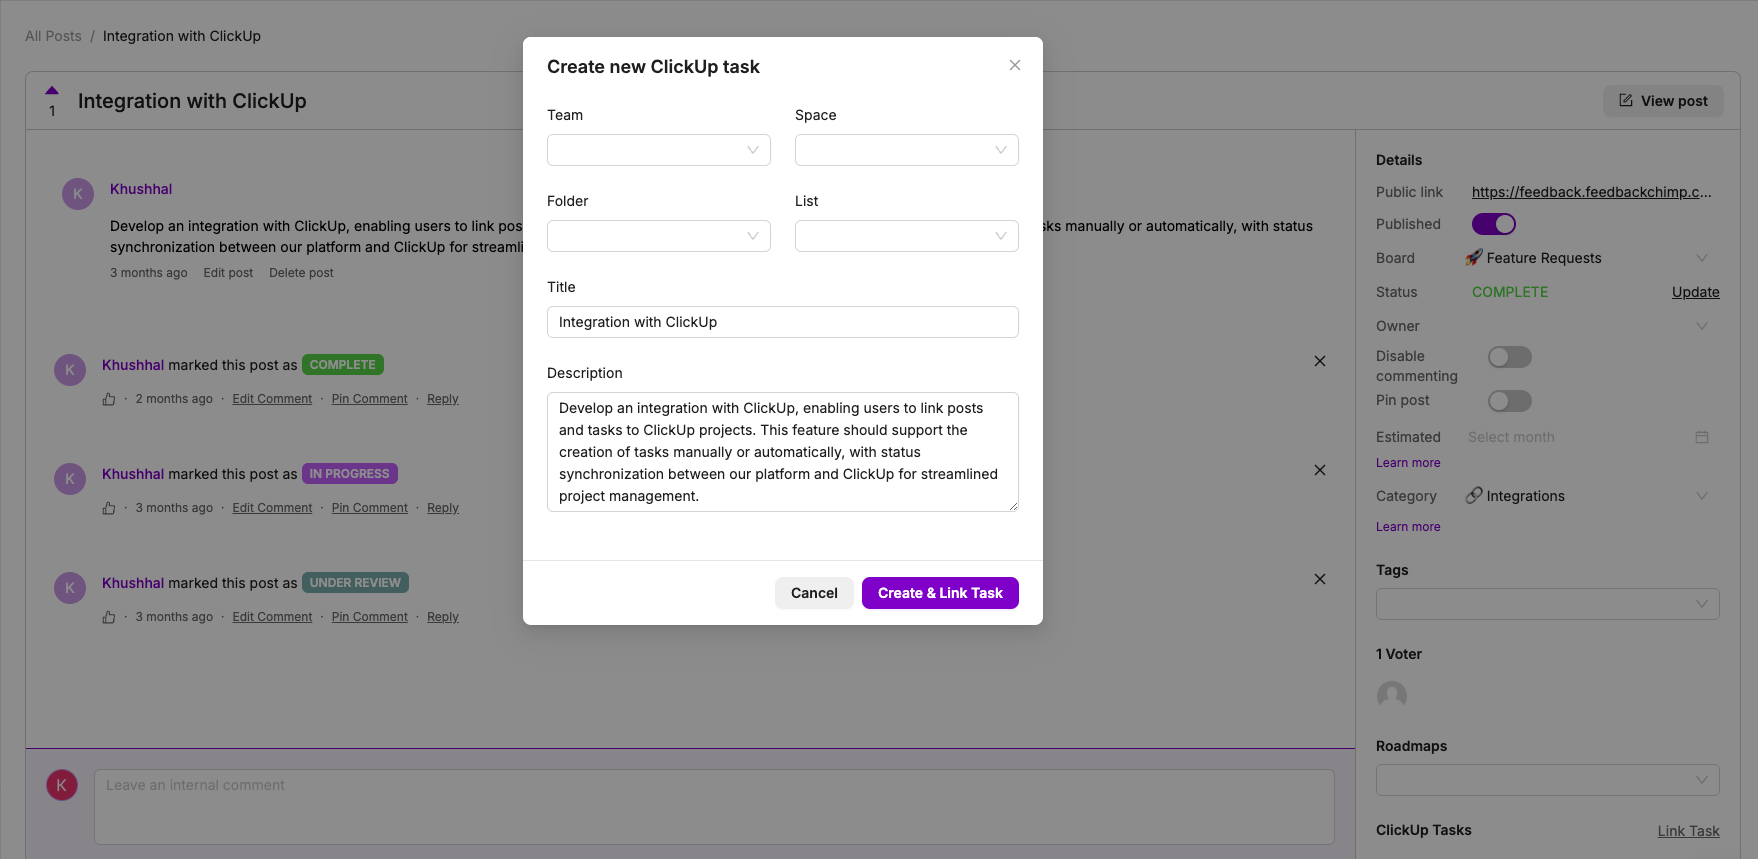Turn on the Pin post toggle

pyautogui.click(x=1509, y=401)
